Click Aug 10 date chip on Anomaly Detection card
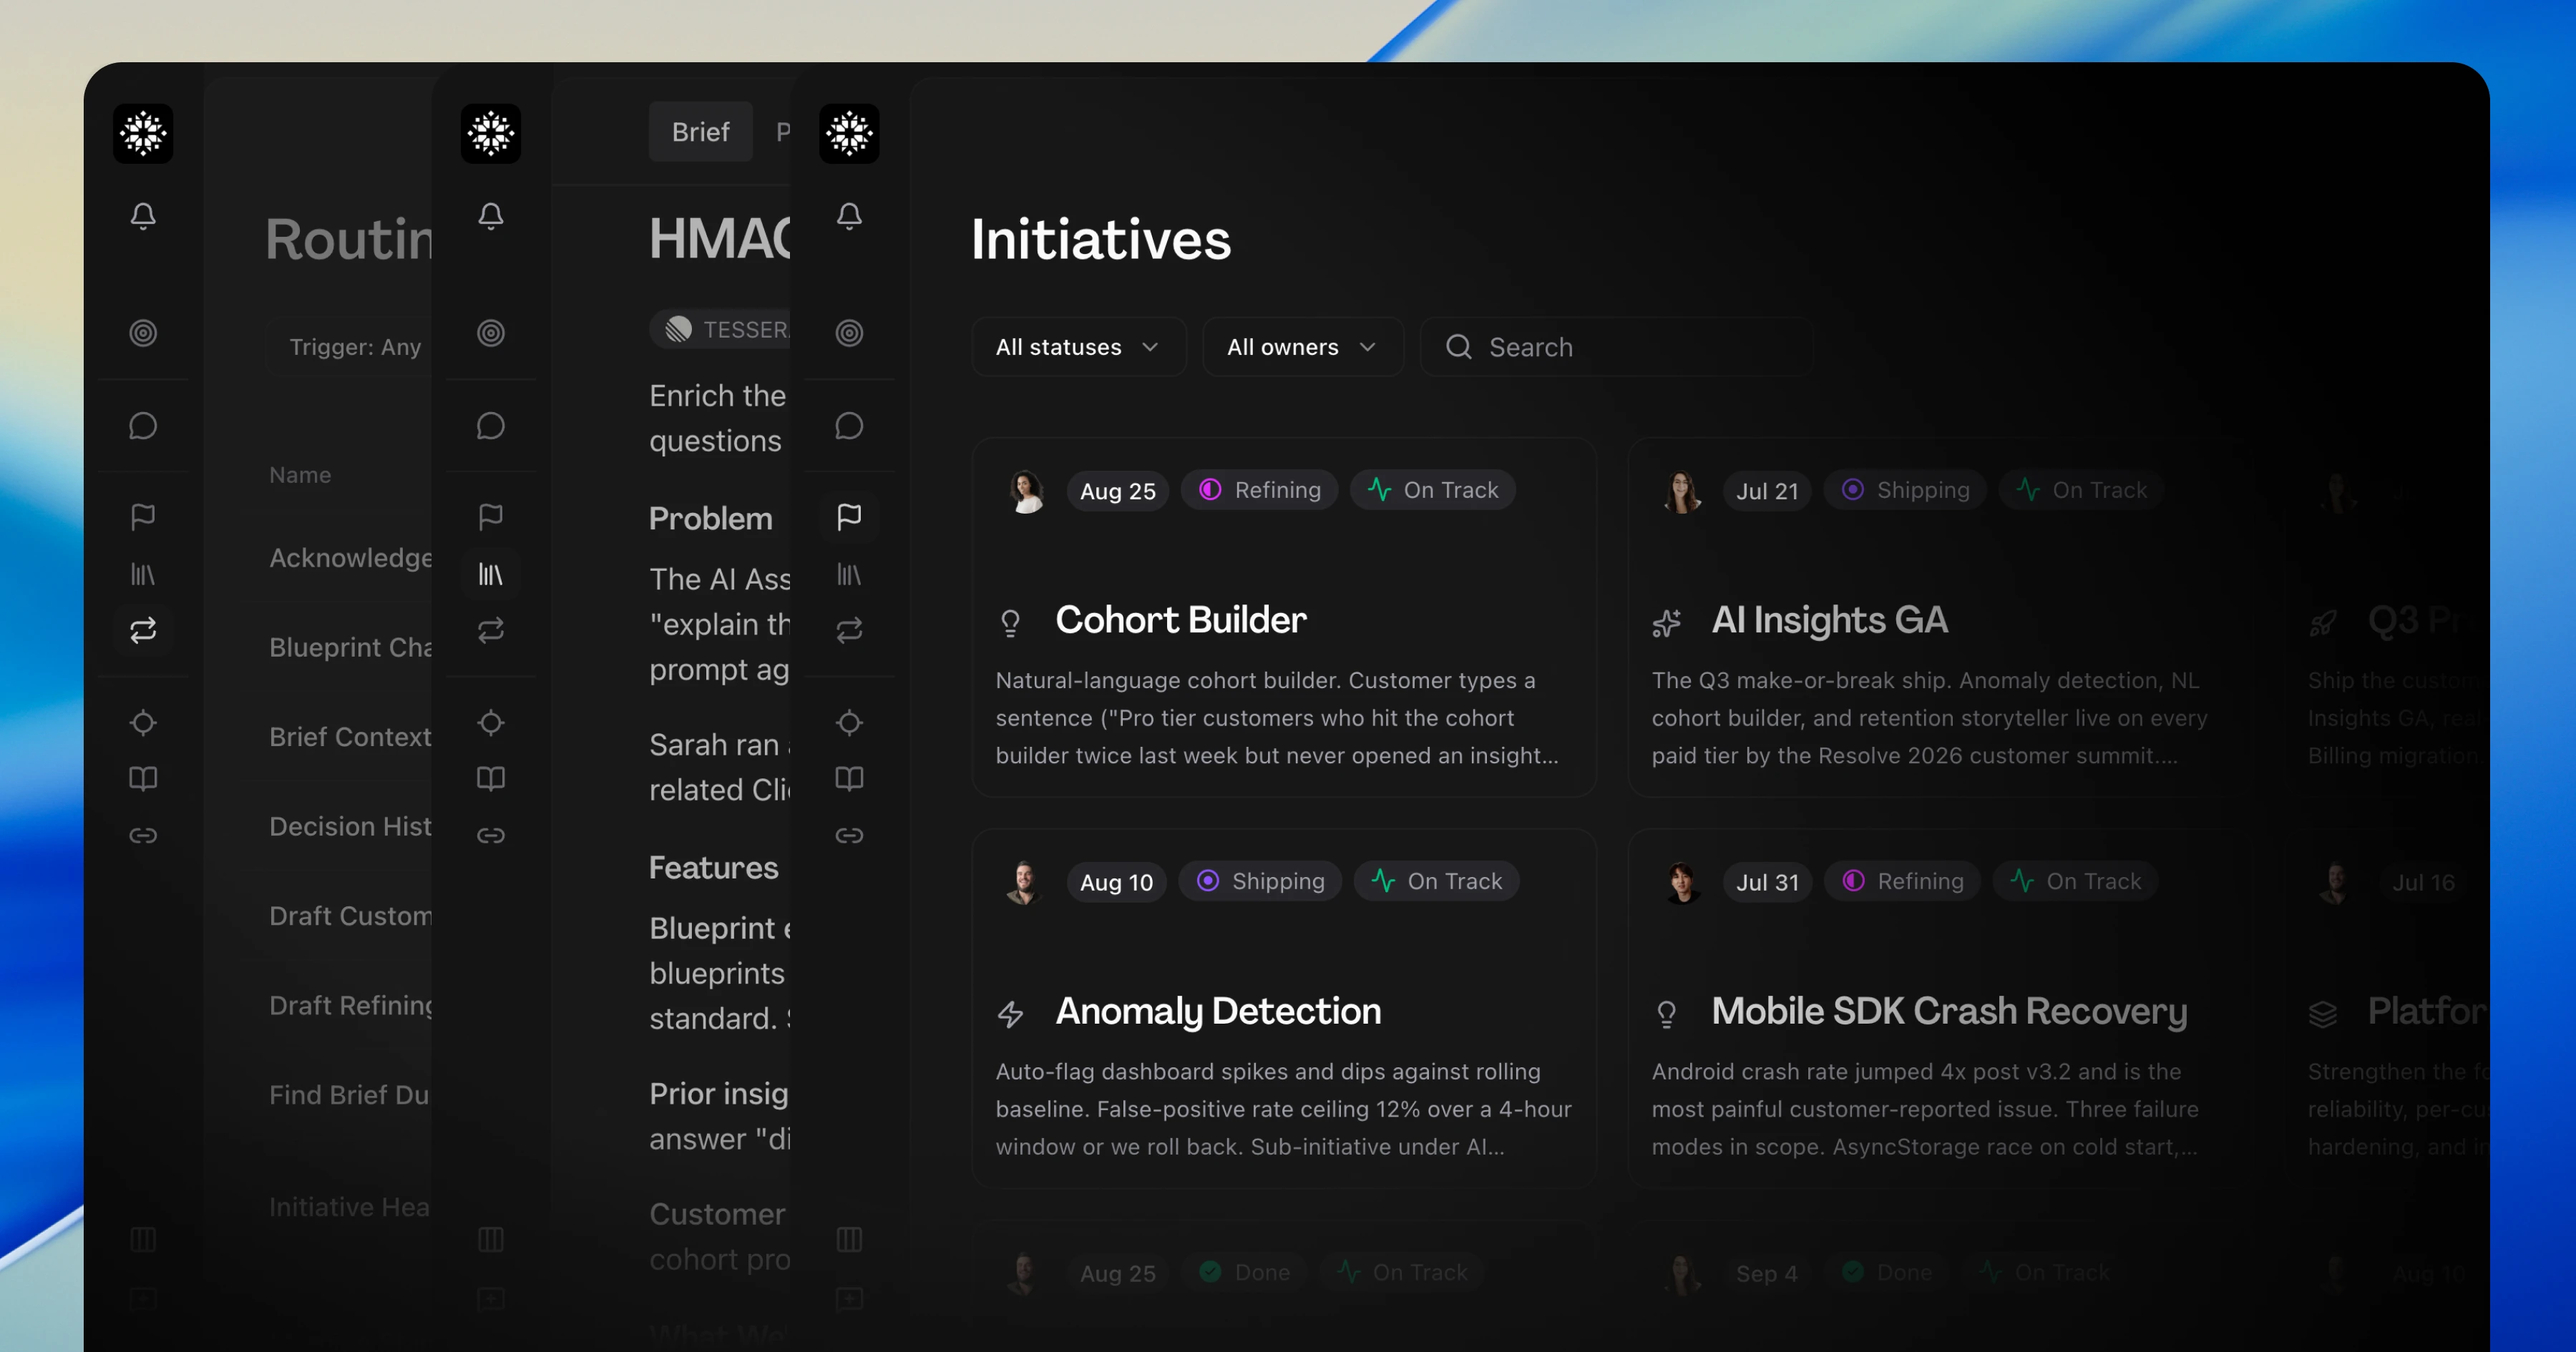This screenshot has width=2576, height=1352. pos(1116,882)
